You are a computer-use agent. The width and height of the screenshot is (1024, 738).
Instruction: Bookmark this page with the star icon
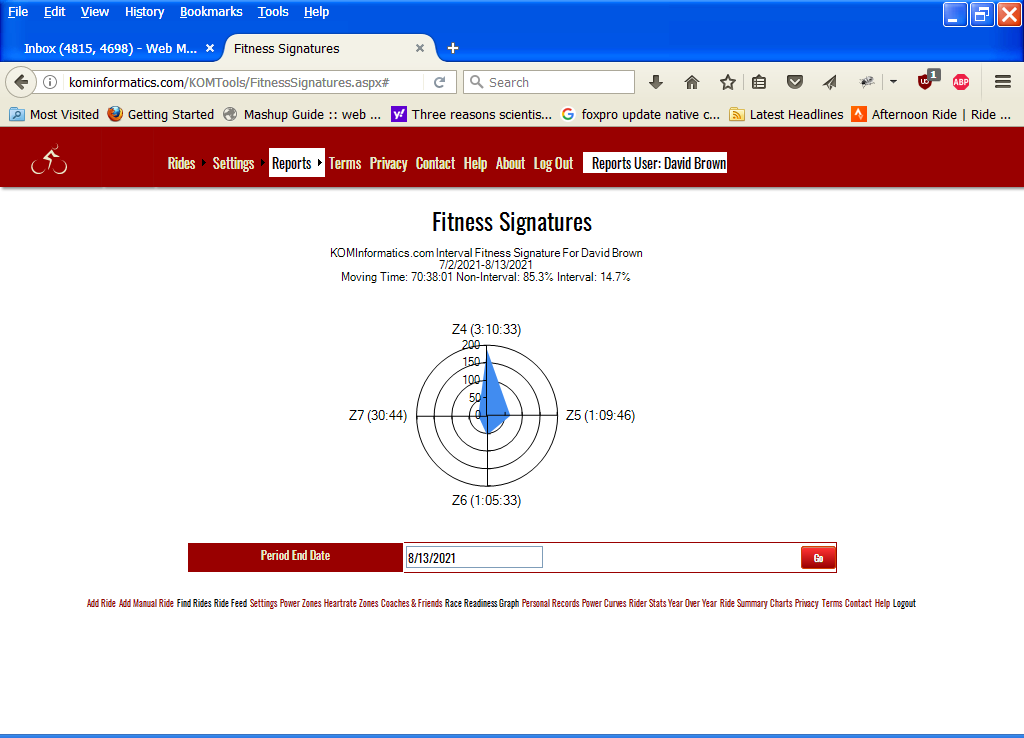[727, 82]
